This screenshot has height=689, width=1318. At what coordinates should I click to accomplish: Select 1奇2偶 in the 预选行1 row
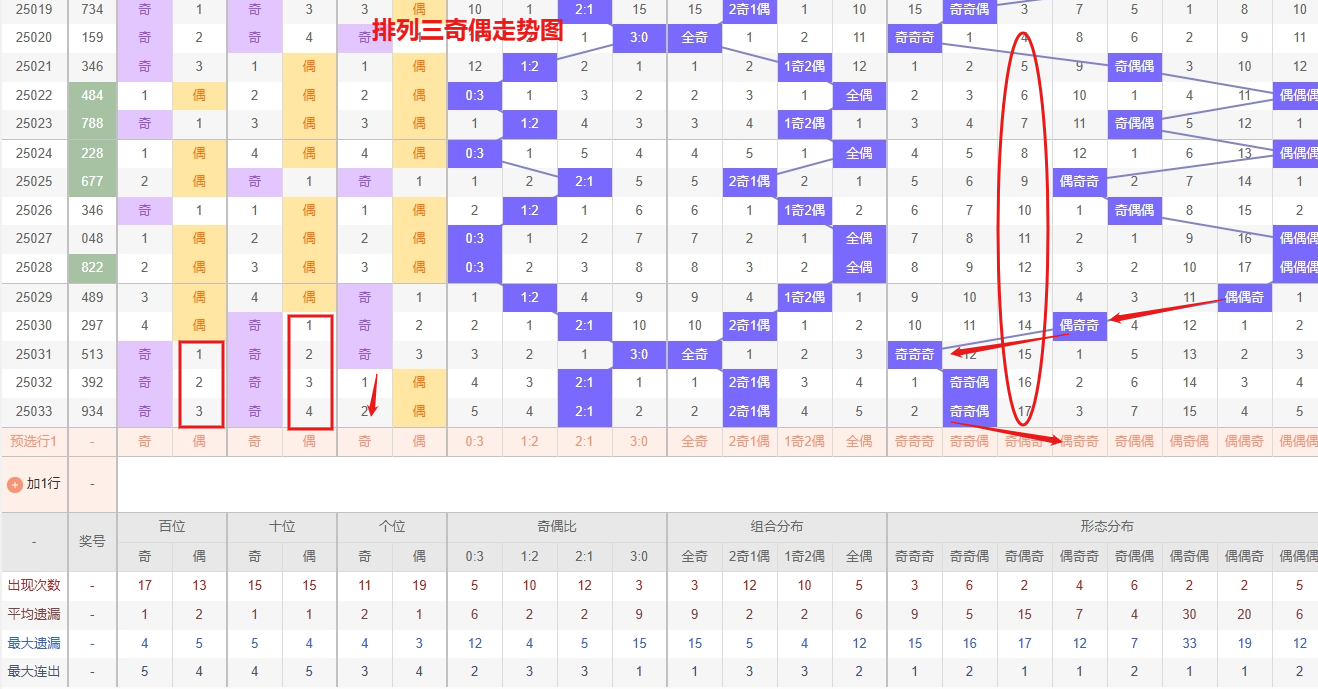804,441
